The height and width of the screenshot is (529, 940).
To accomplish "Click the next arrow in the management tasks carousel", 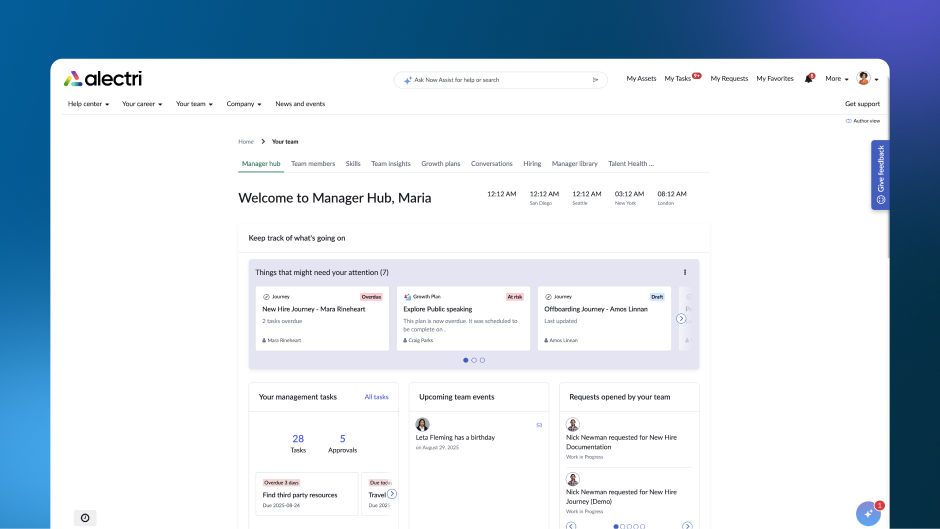I will (391, 494).
